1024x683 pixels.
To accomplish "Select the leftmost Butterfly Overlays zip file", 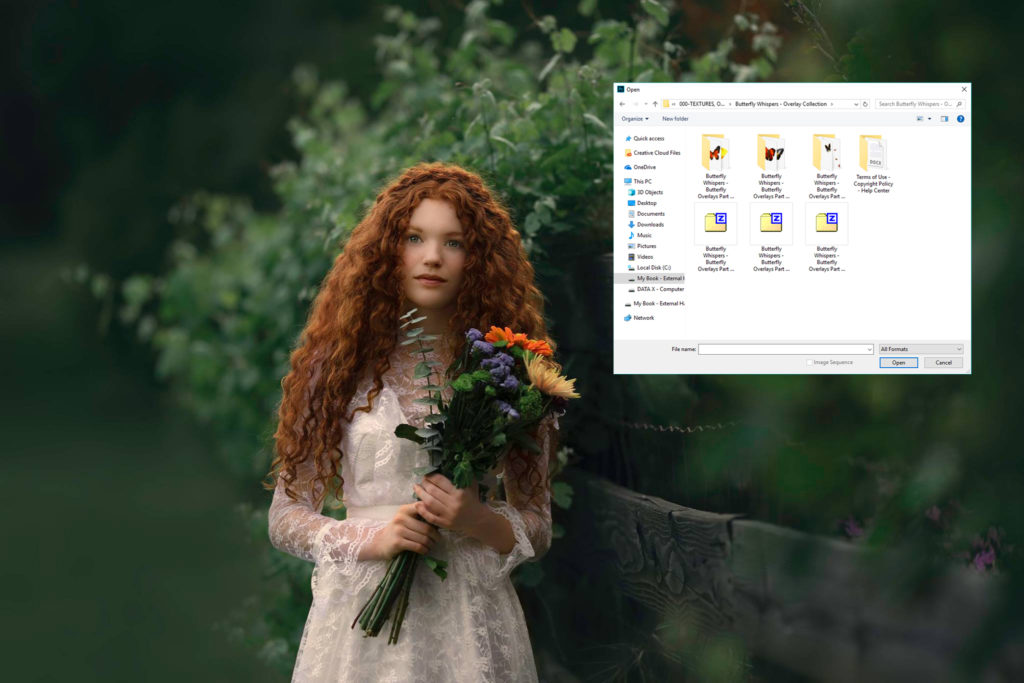I will click(716, 239).
